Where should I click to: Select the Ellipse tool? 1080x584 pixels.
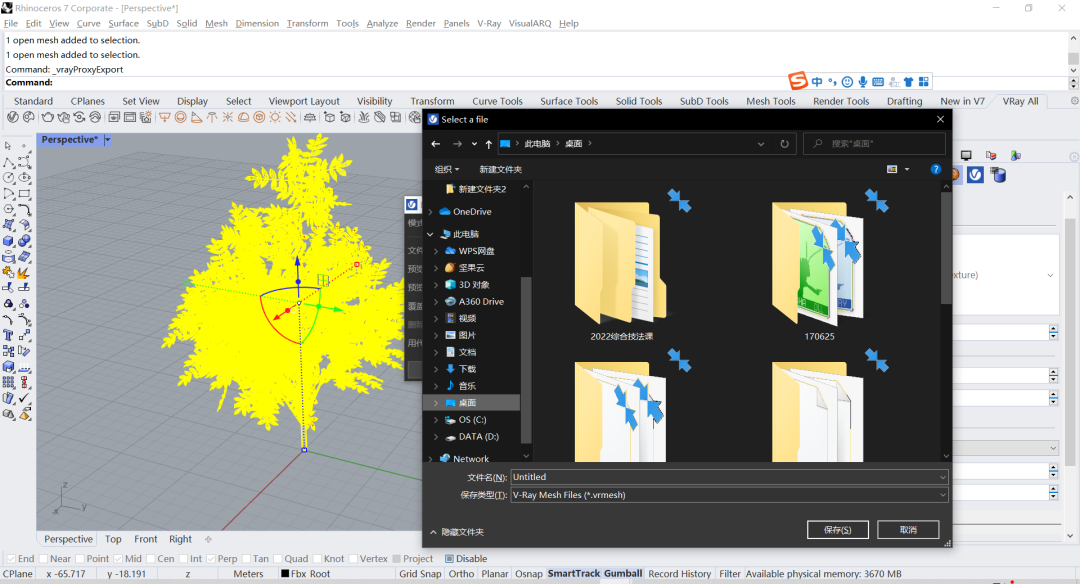click(x=24, y=177)
